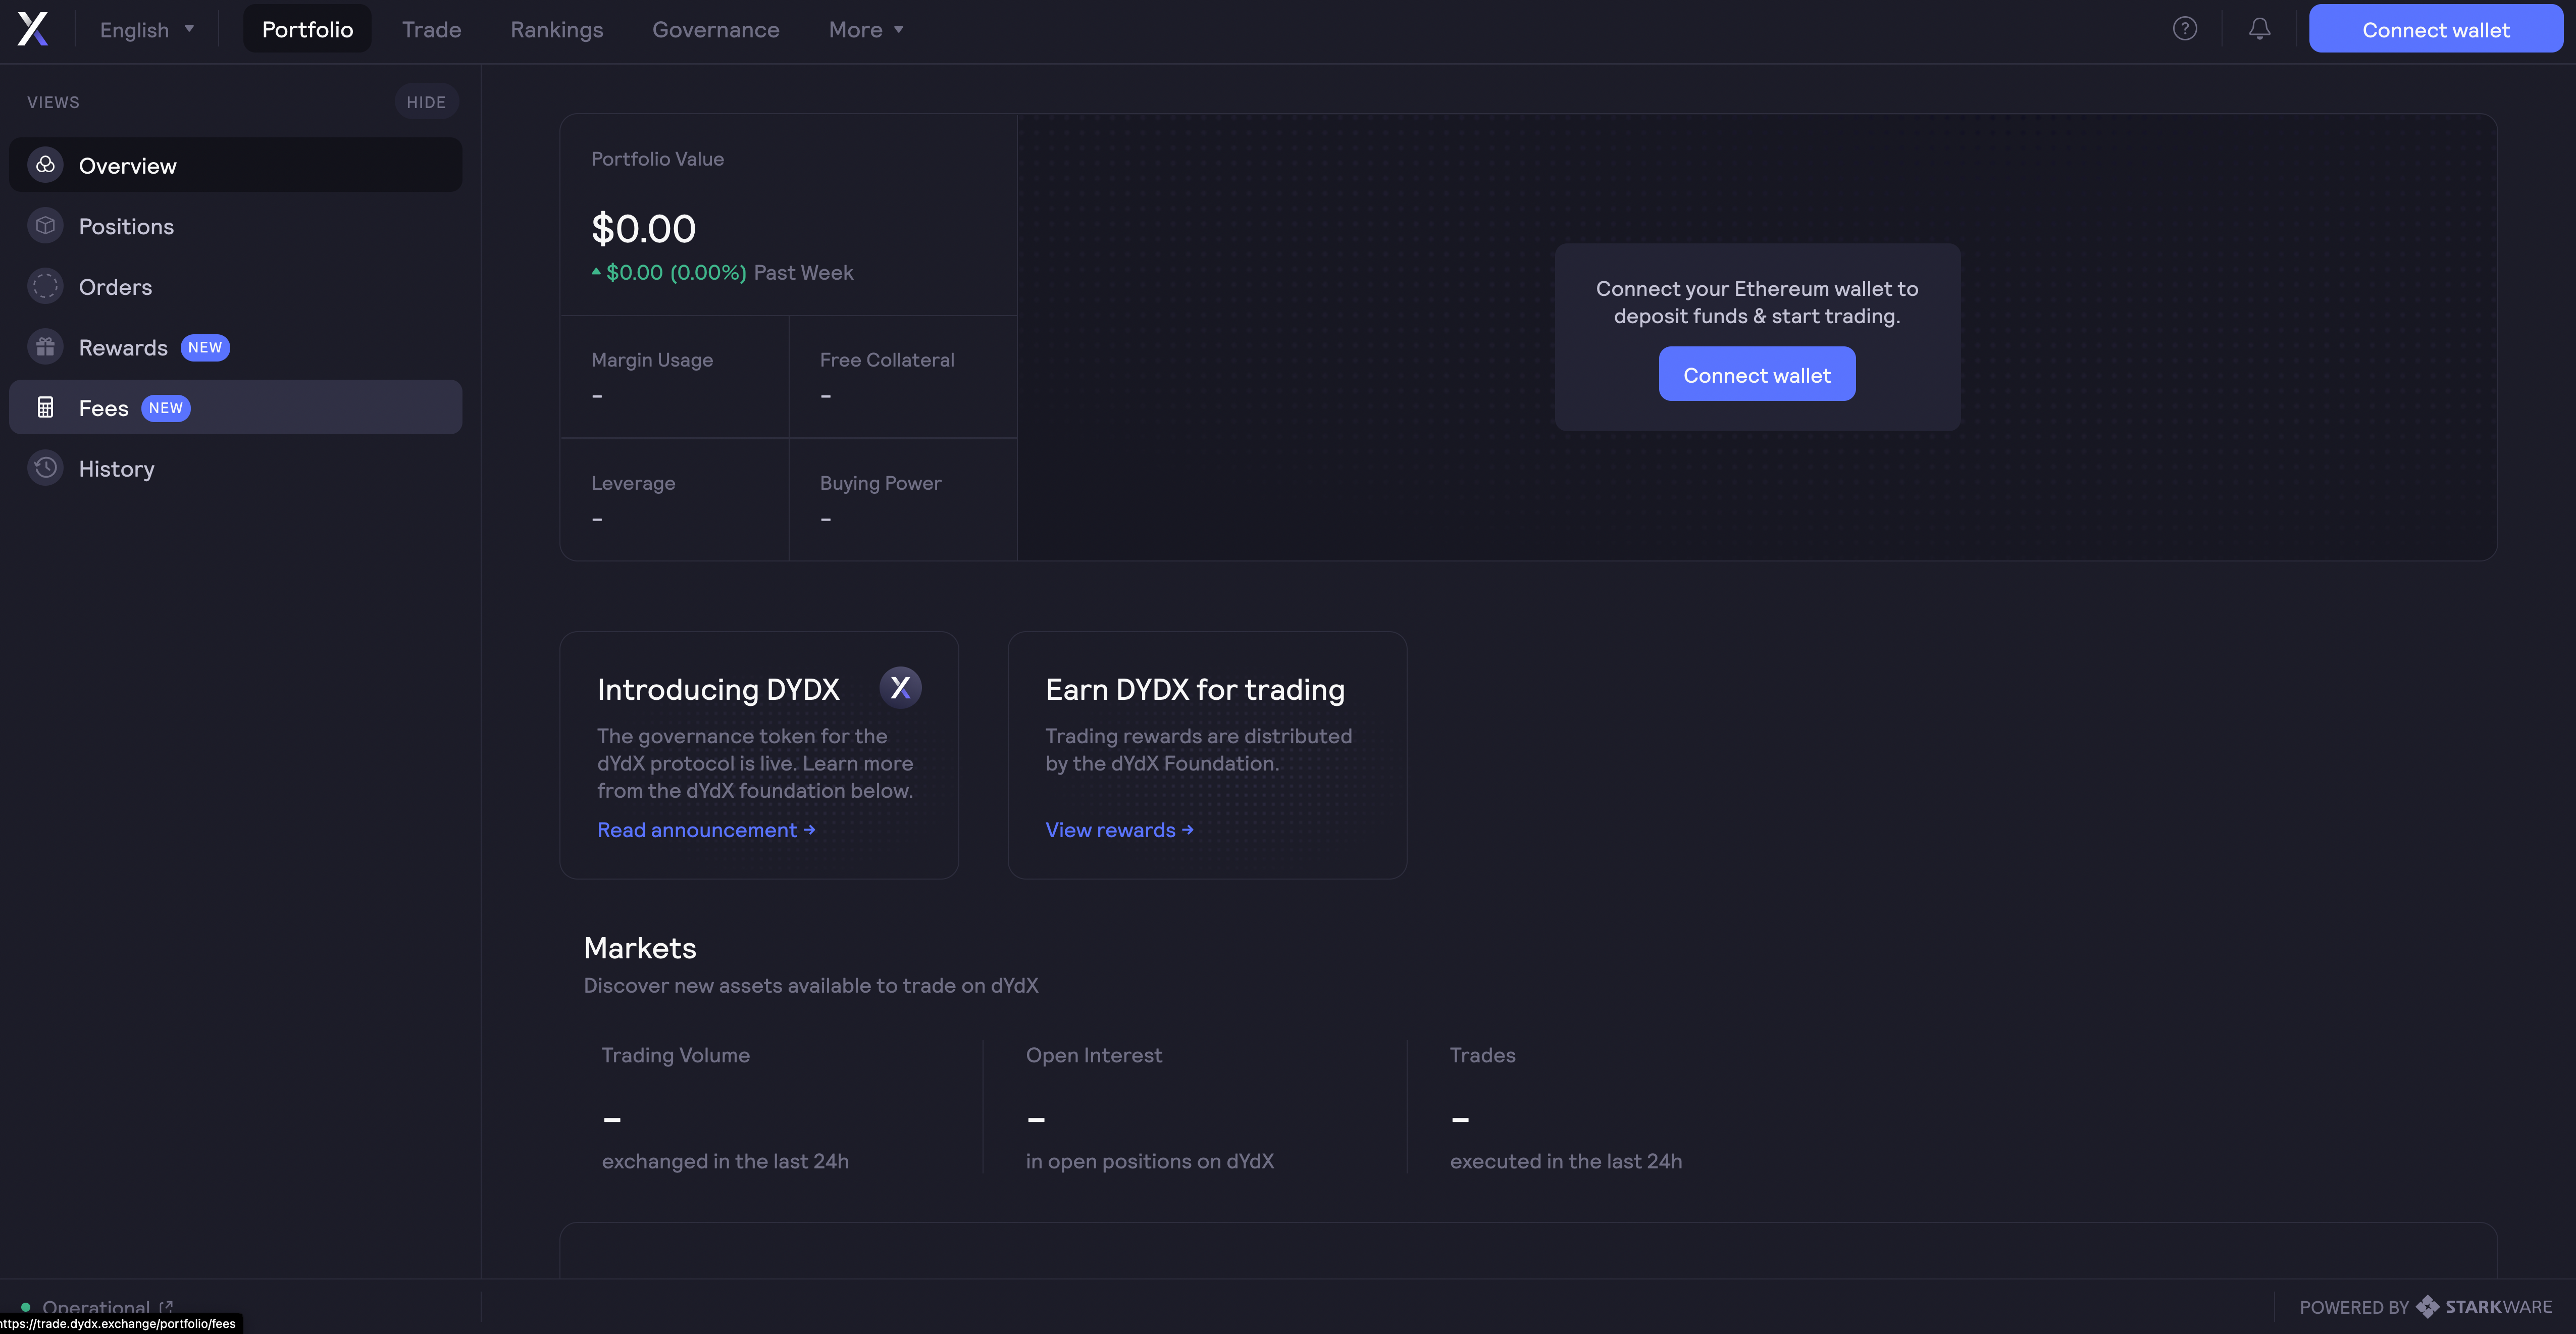Screen dimensions: 2576x1334
Task: Click the Orders dashed circle icon
Action: [45, 287]
